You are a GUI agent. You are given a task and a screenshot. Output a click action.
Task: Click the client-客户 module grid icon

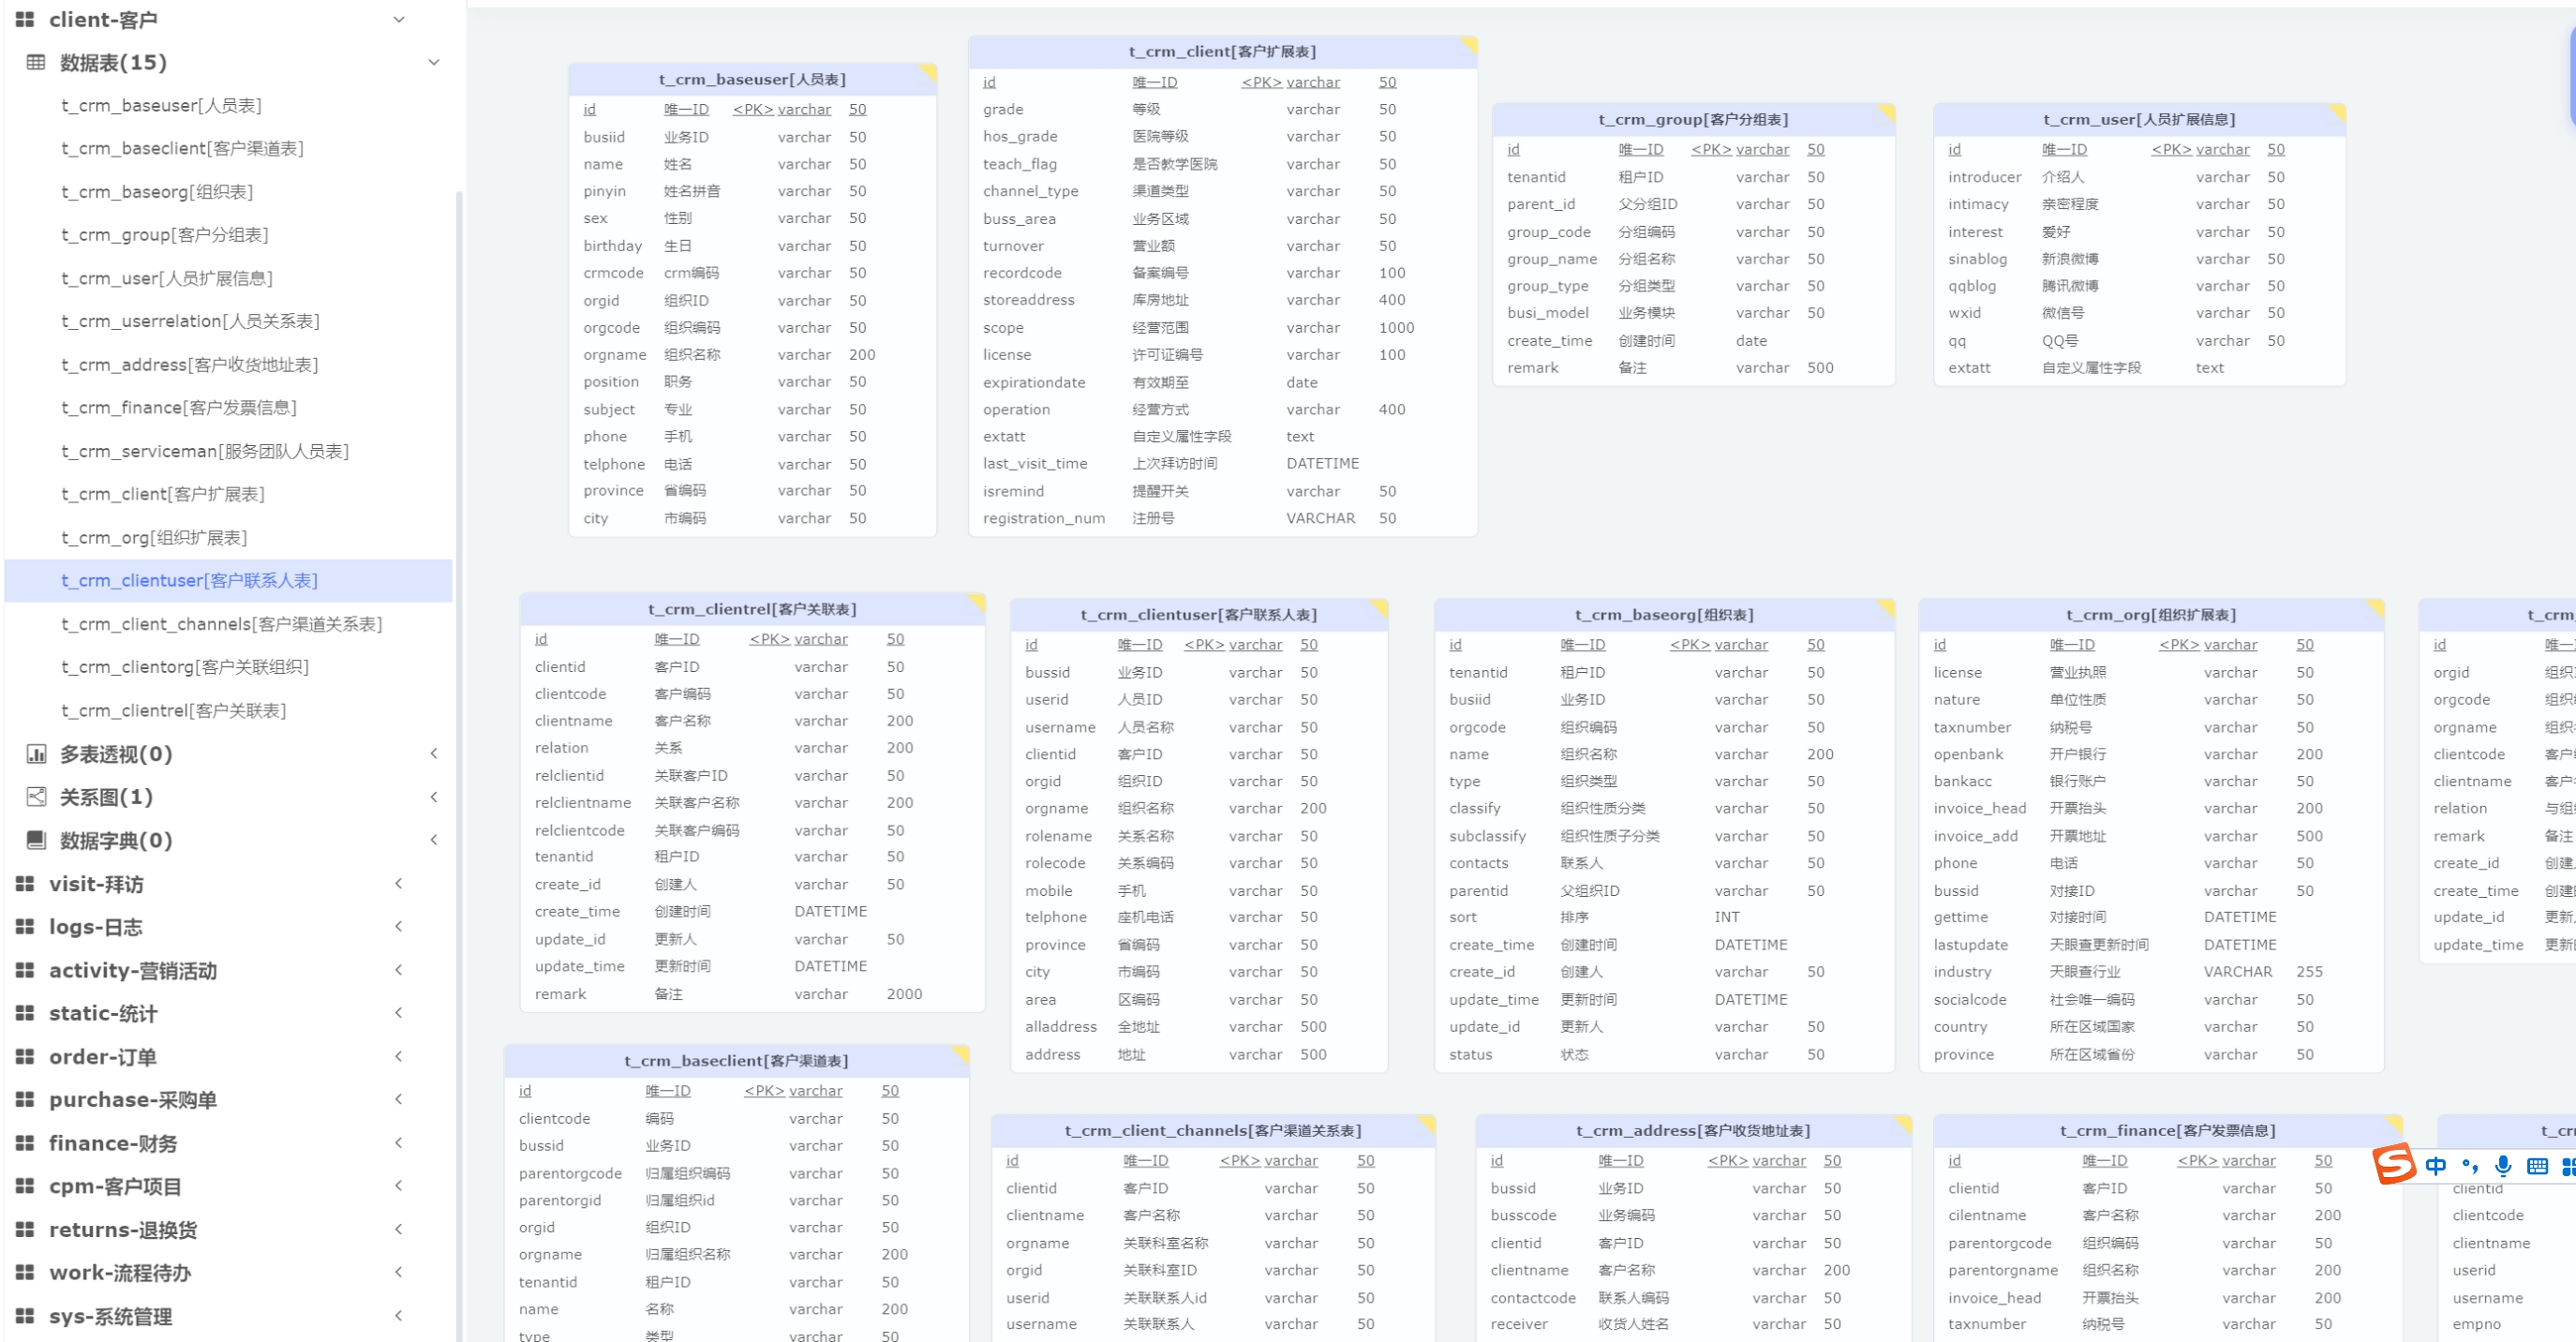pos(25,19)
